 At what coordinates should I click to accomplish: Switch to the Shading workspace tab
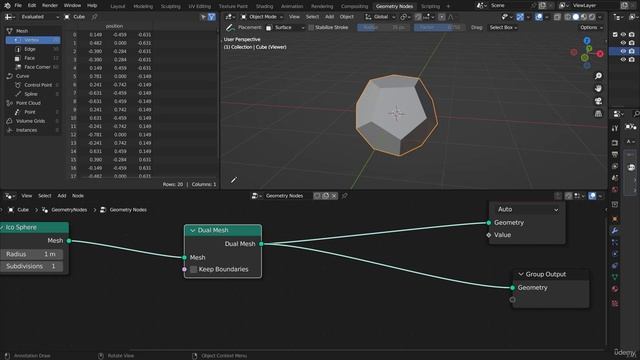point(264,6)
